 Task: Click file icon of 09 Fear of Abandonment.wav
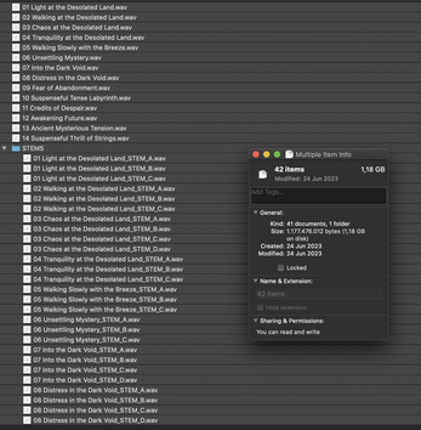[16, 88]
